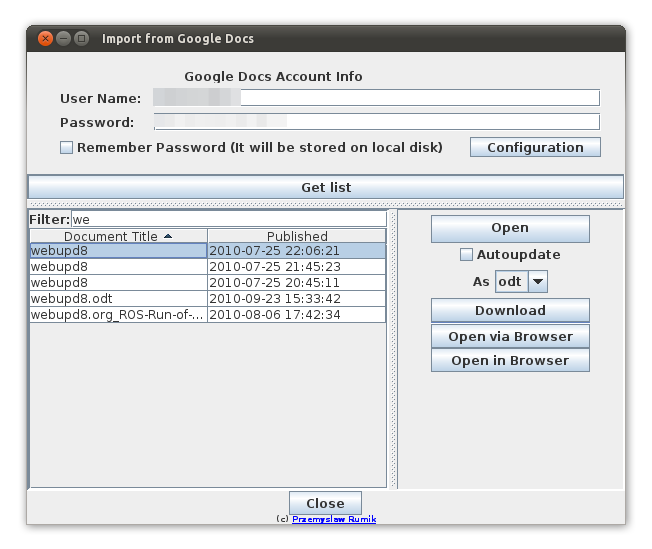The image size is (652, 549).
Task: Open the Przemyslaw Rumik link
Action: [334, 519]
